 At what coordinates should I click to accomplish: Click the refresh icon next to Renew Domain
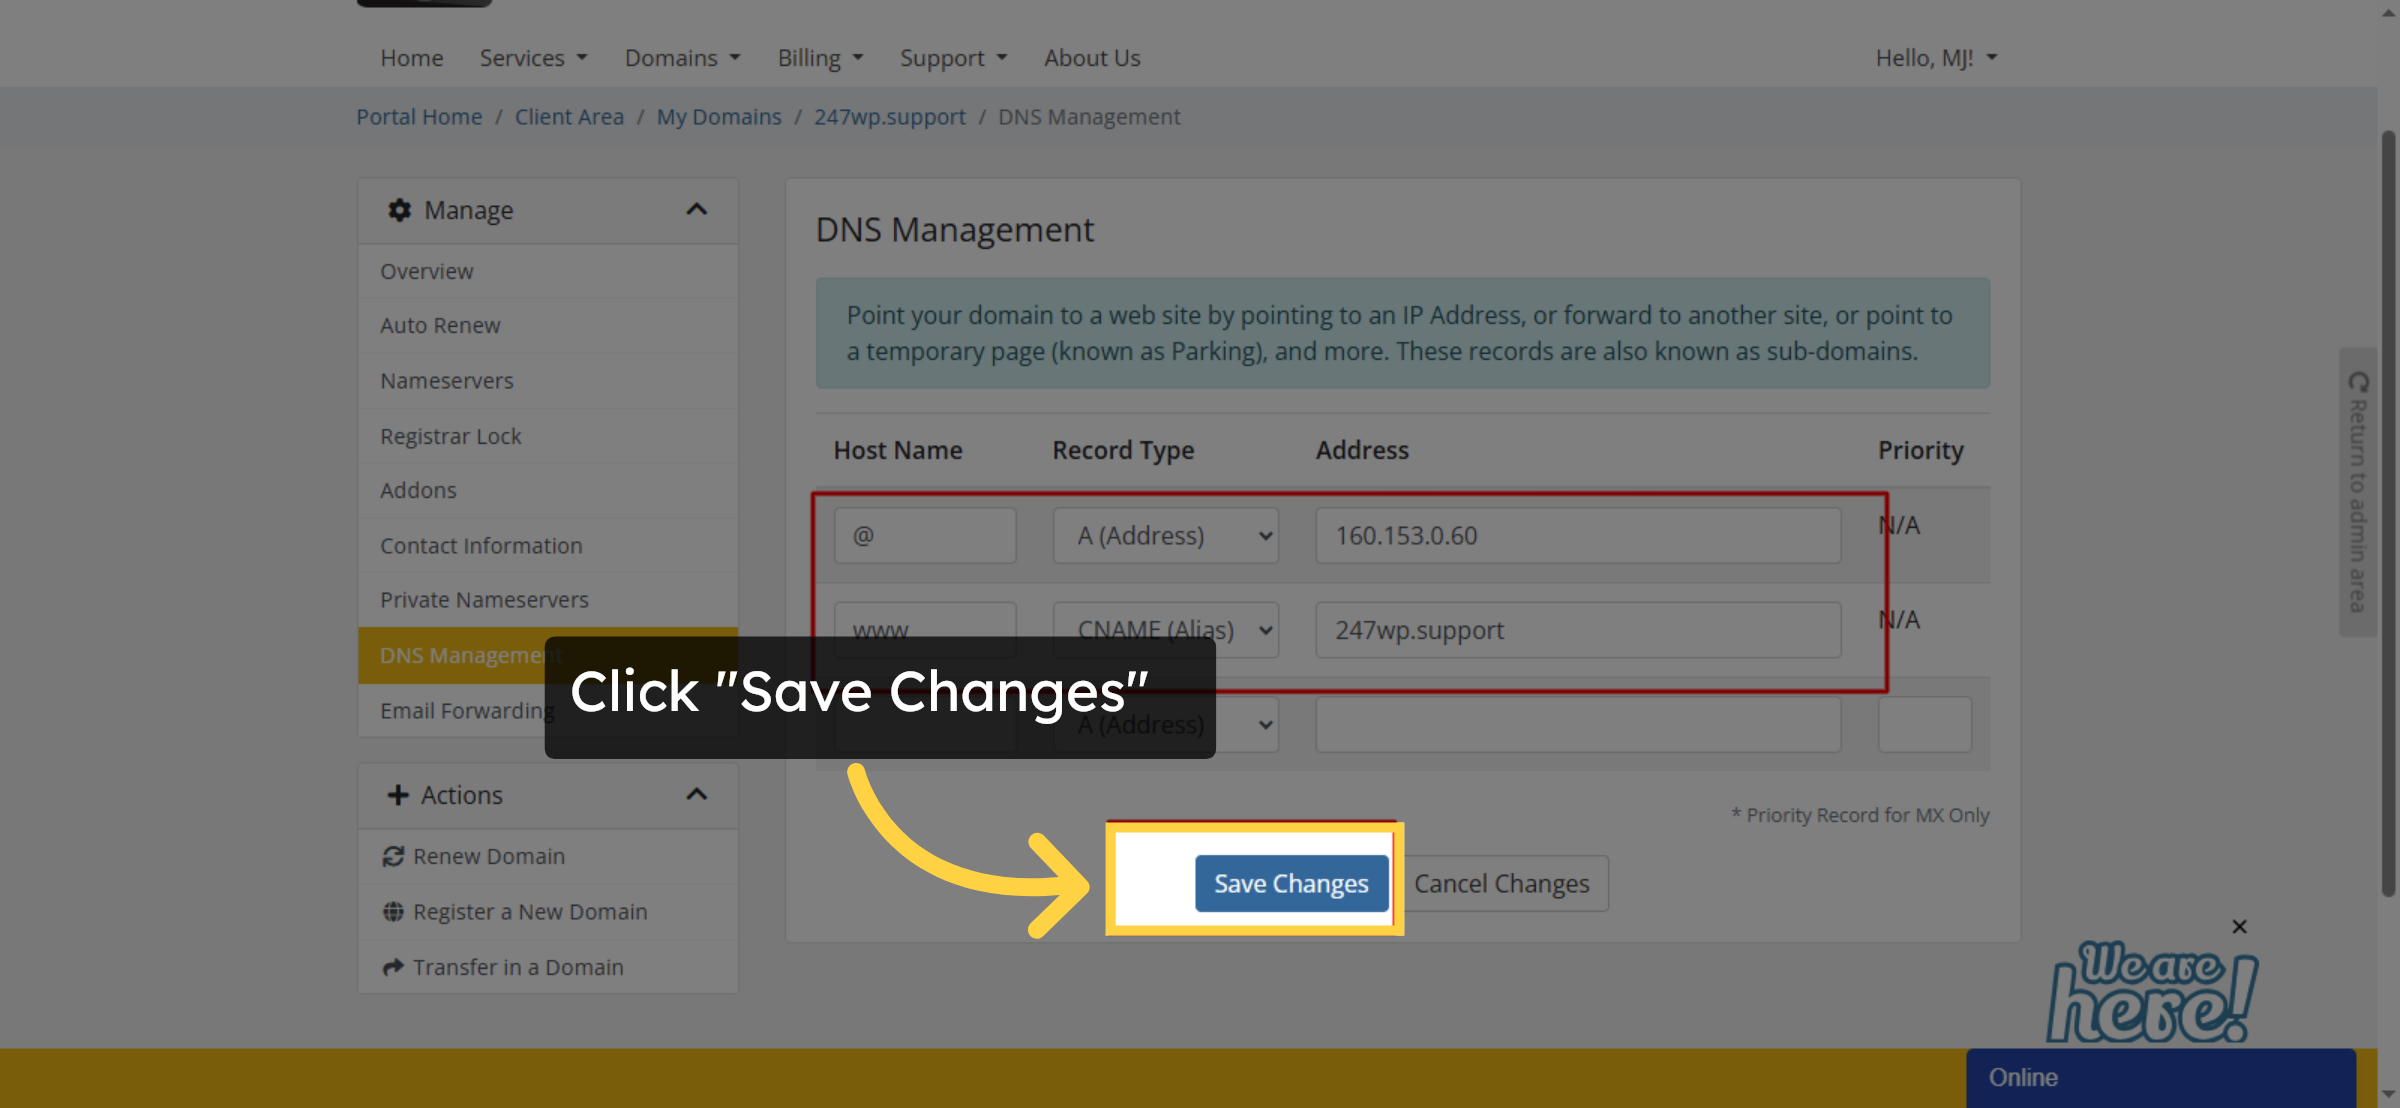click(393, 856)
